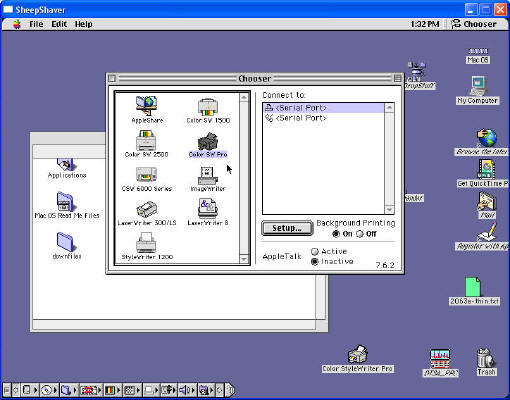The width and height of the screenshot is (510, 400).
Task: Click driver list scroll-down arrow
Action: 244,259
